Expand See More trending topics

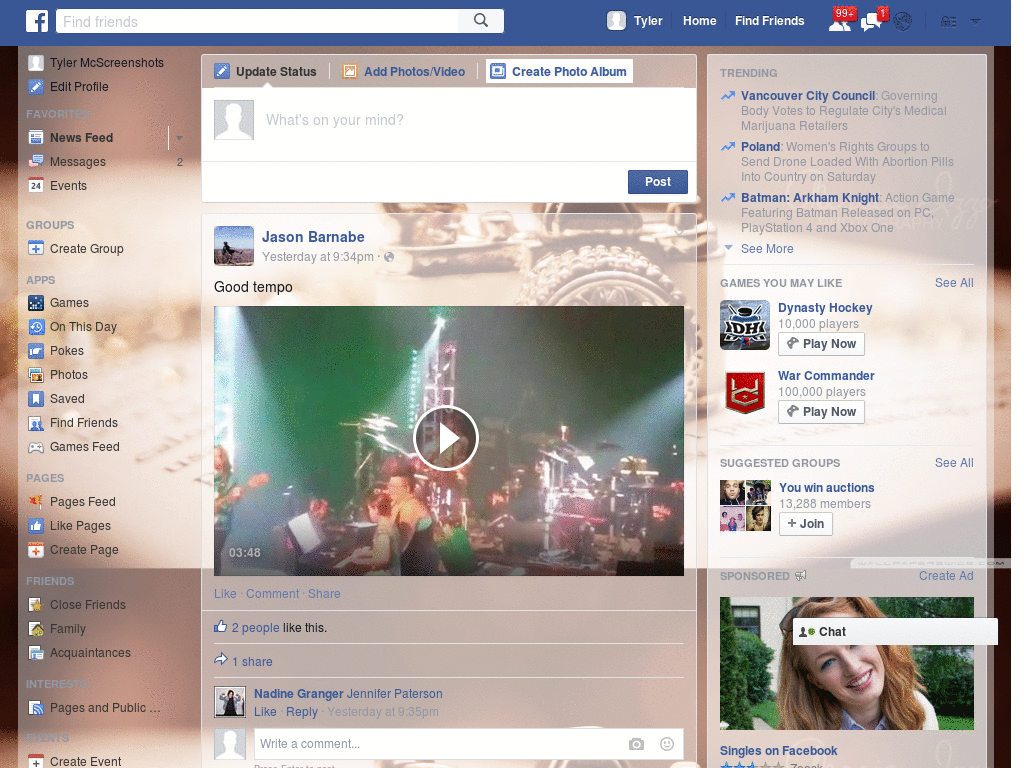click(x=767, y=249)
